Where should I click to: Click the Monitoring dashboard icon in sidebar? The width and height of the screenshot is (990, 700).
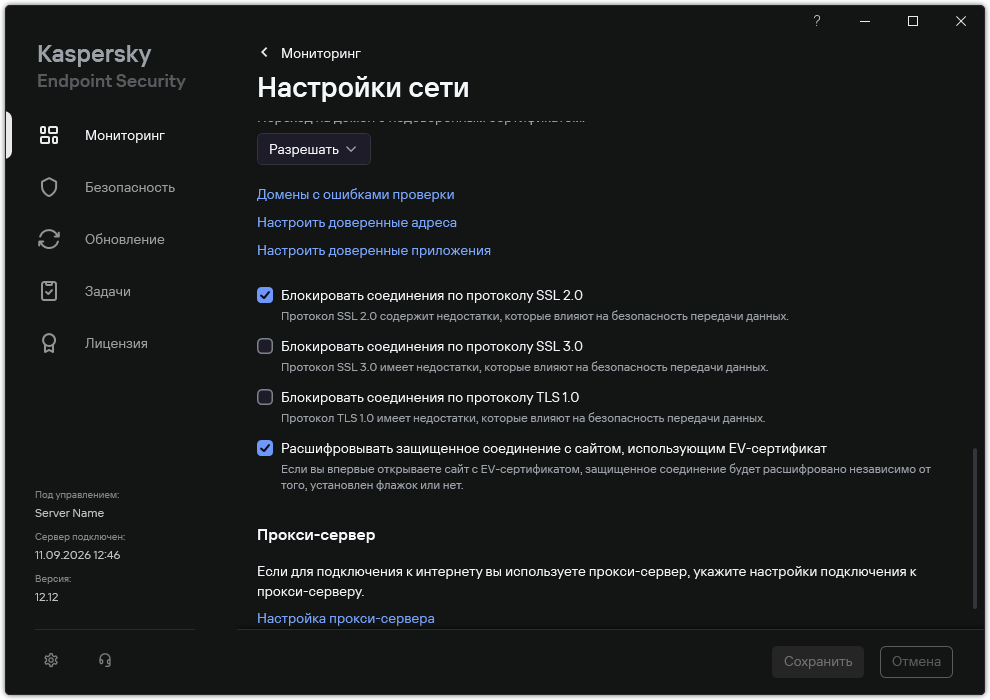coord(49,135)
